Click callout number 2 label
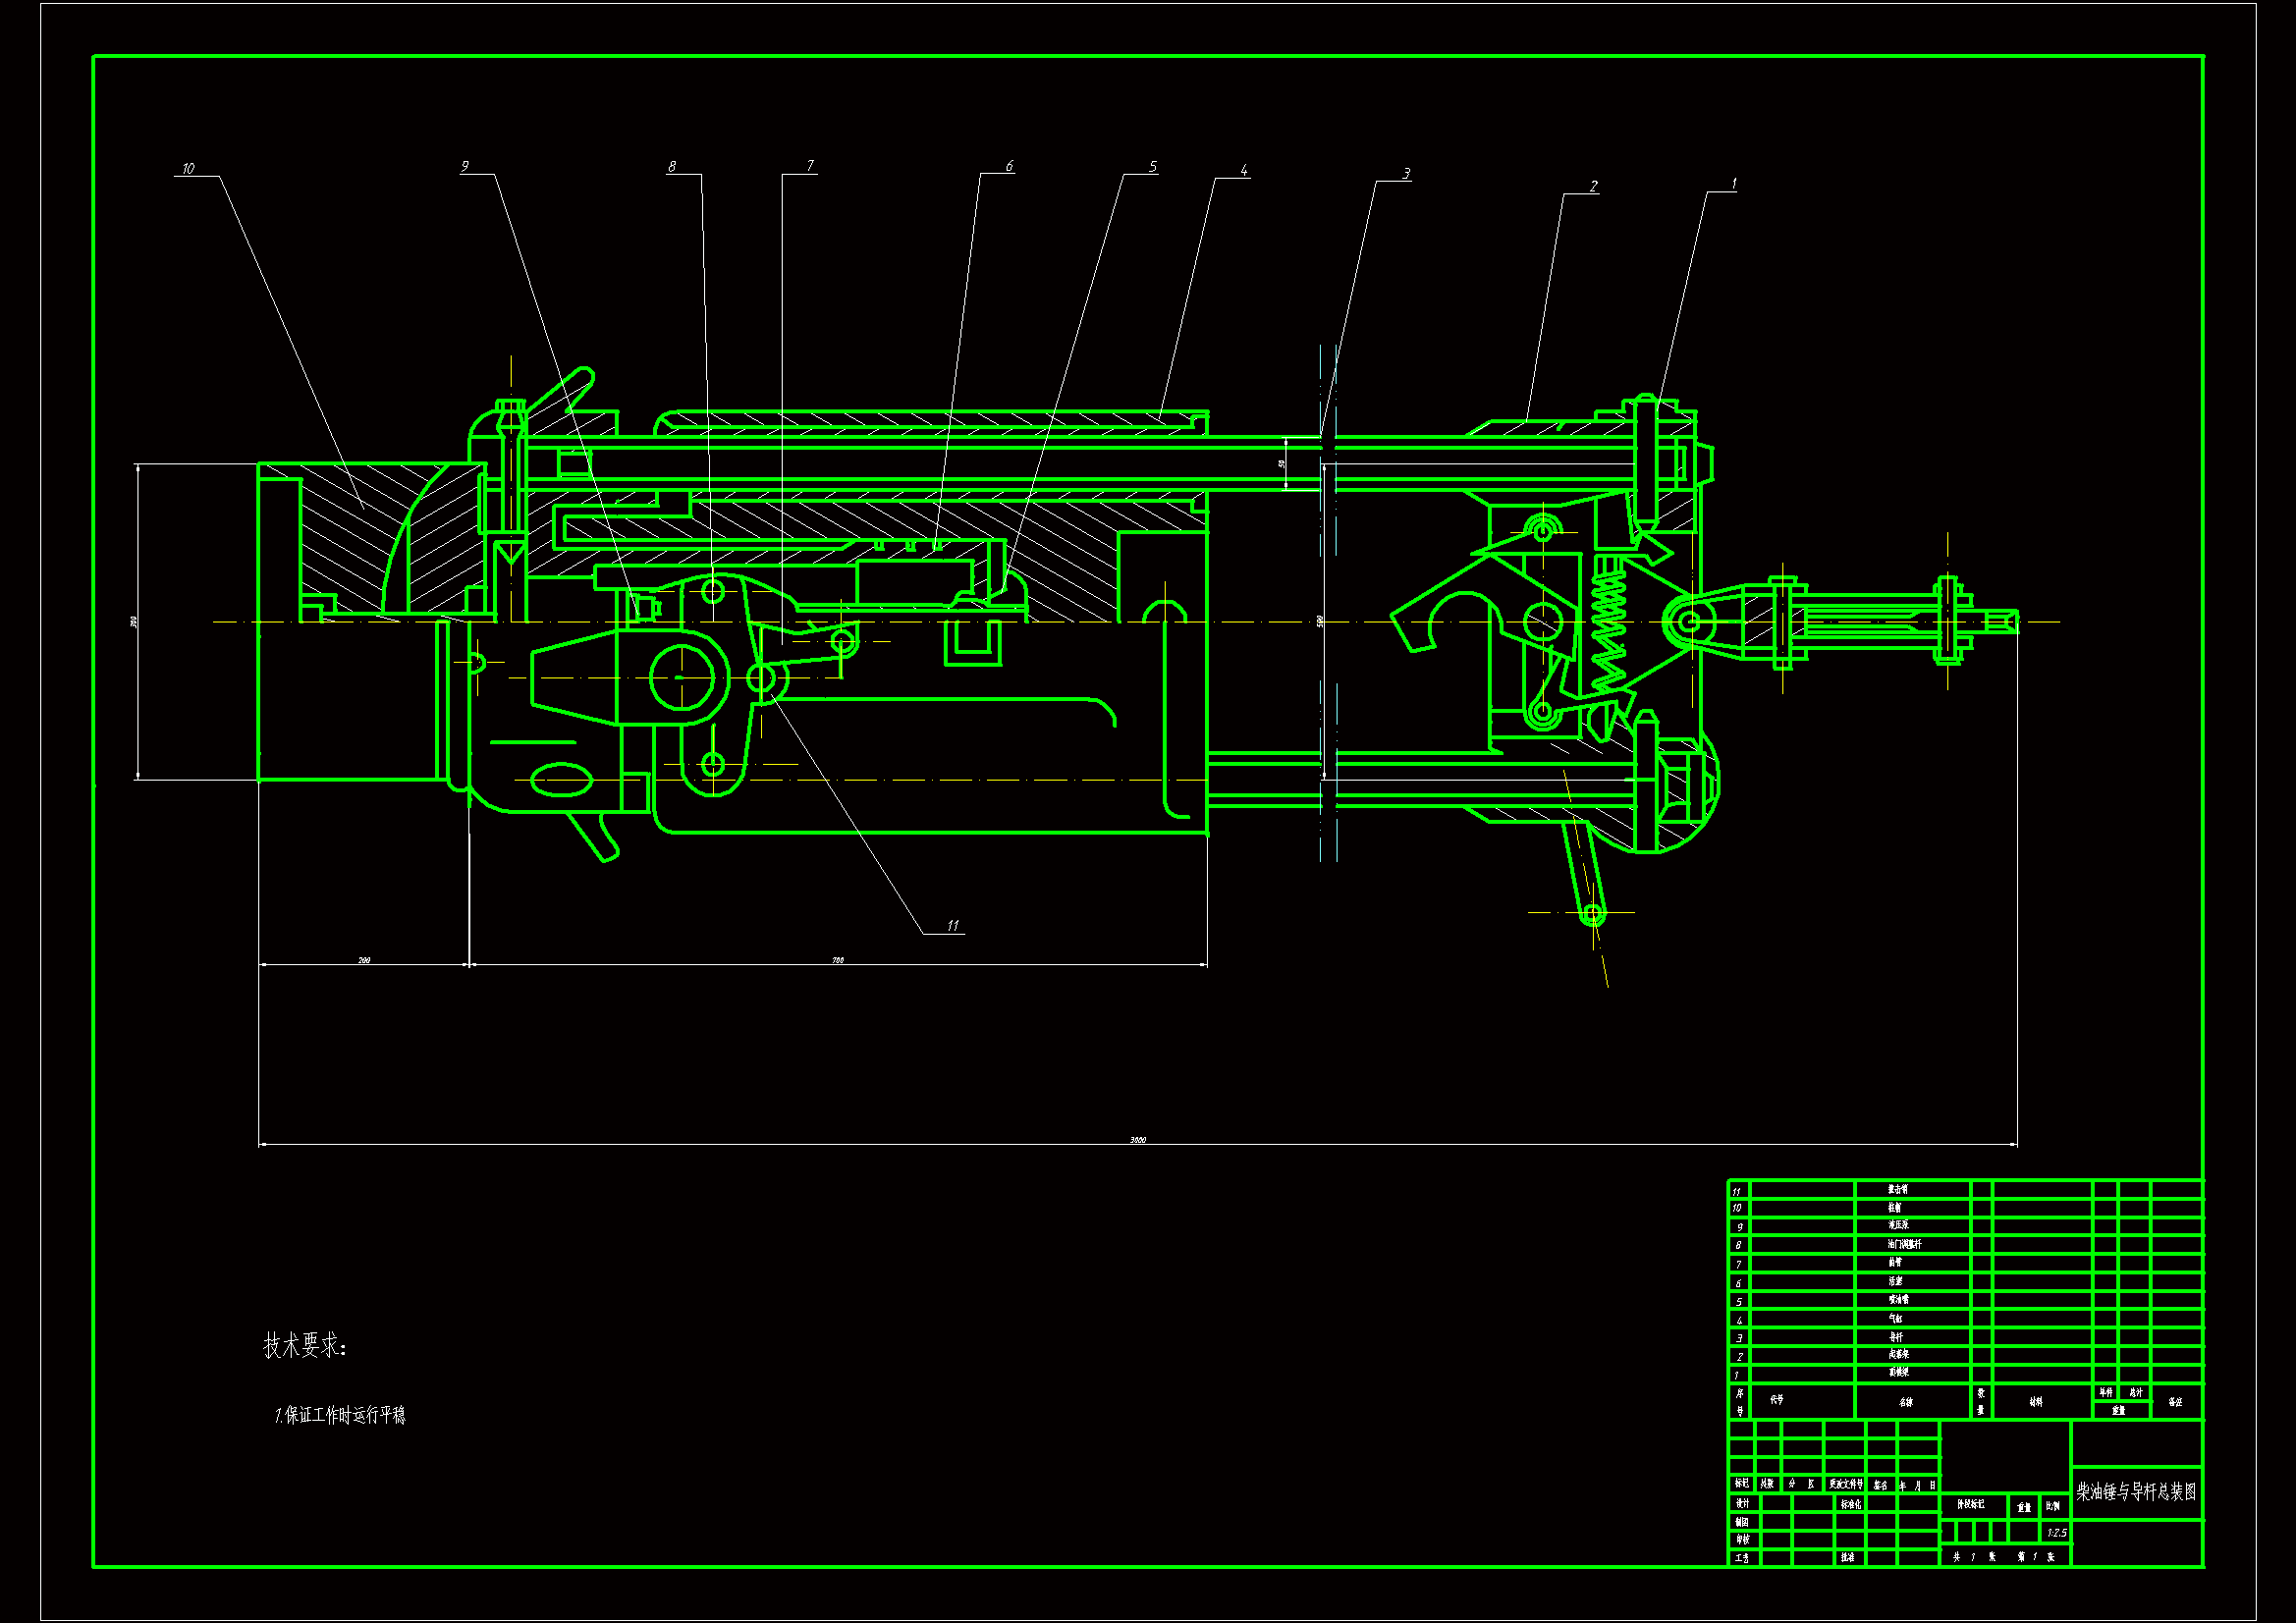This screenshot has height=1623, width=2296. pos(1592,186)
